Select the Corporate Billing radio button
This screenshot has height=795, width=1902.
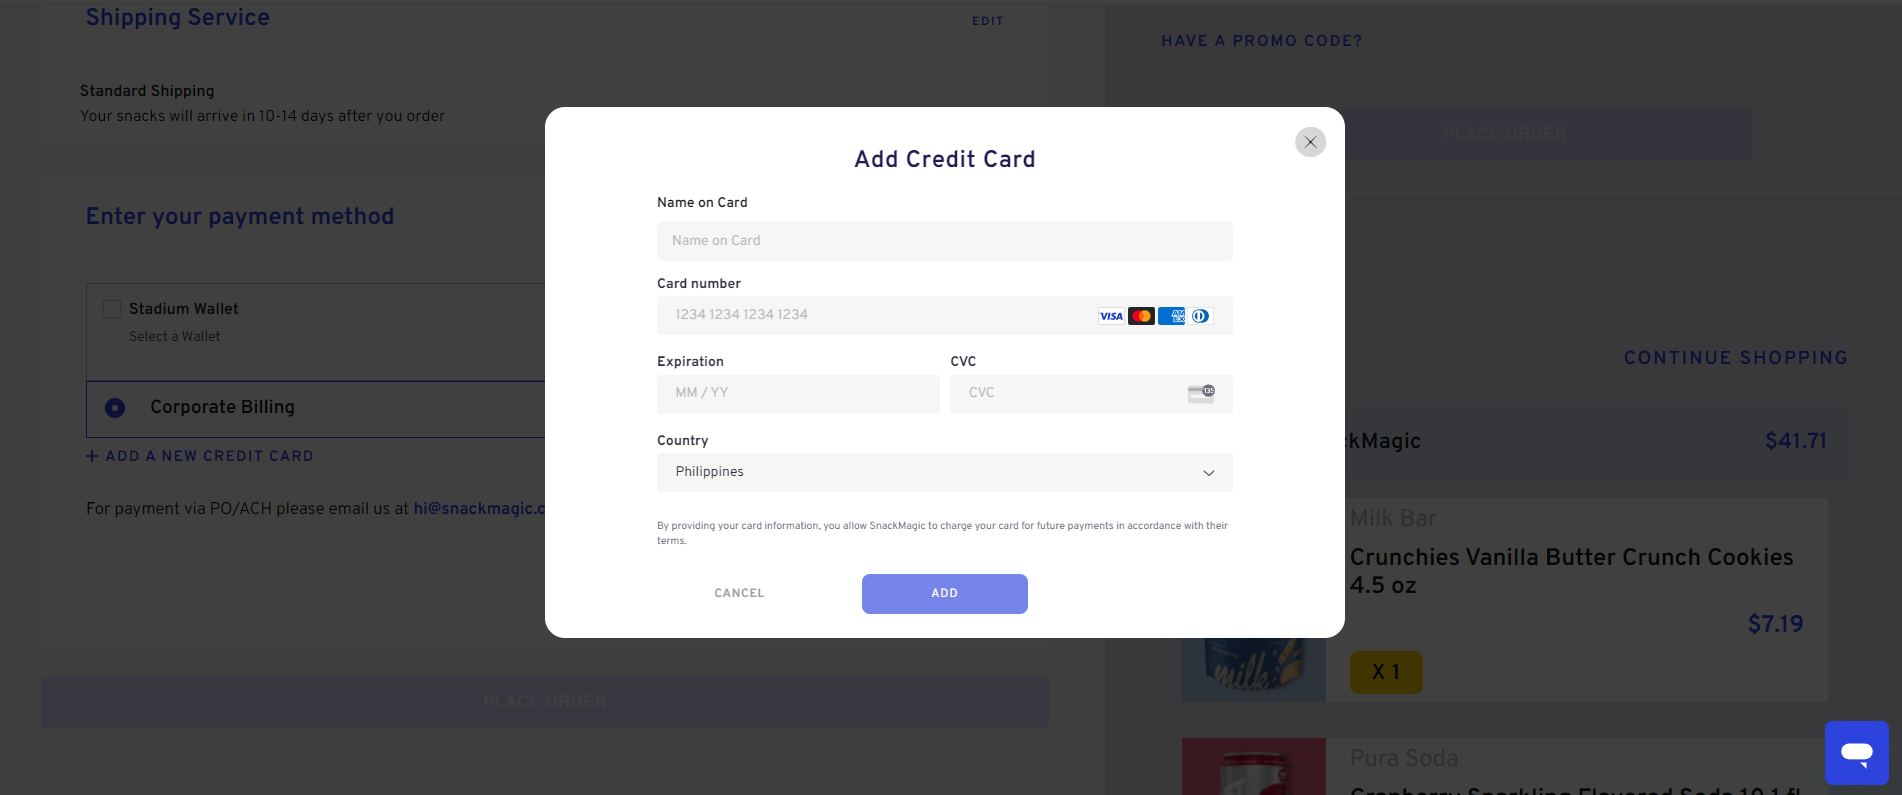[115, 408]
